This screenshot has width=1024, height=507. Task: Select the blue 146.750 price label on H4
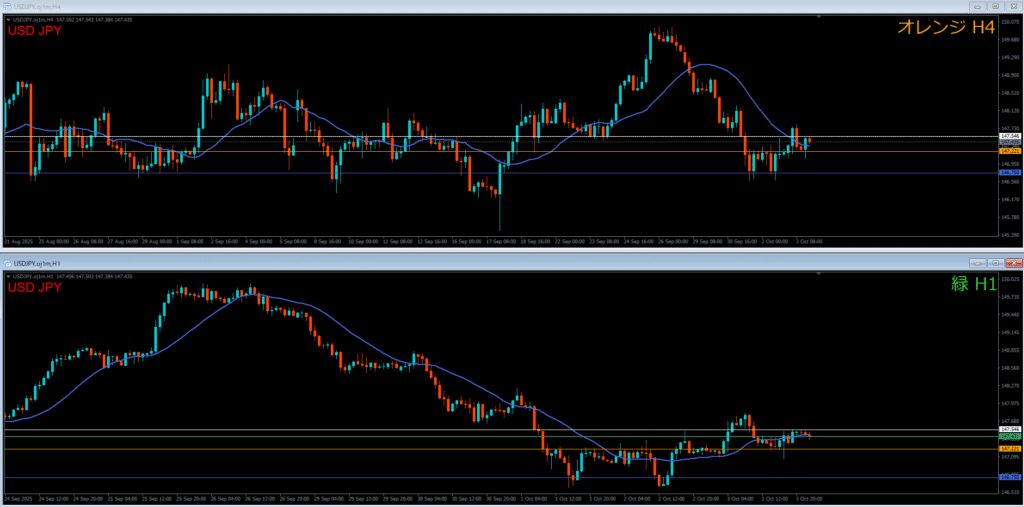[1010, 172]
